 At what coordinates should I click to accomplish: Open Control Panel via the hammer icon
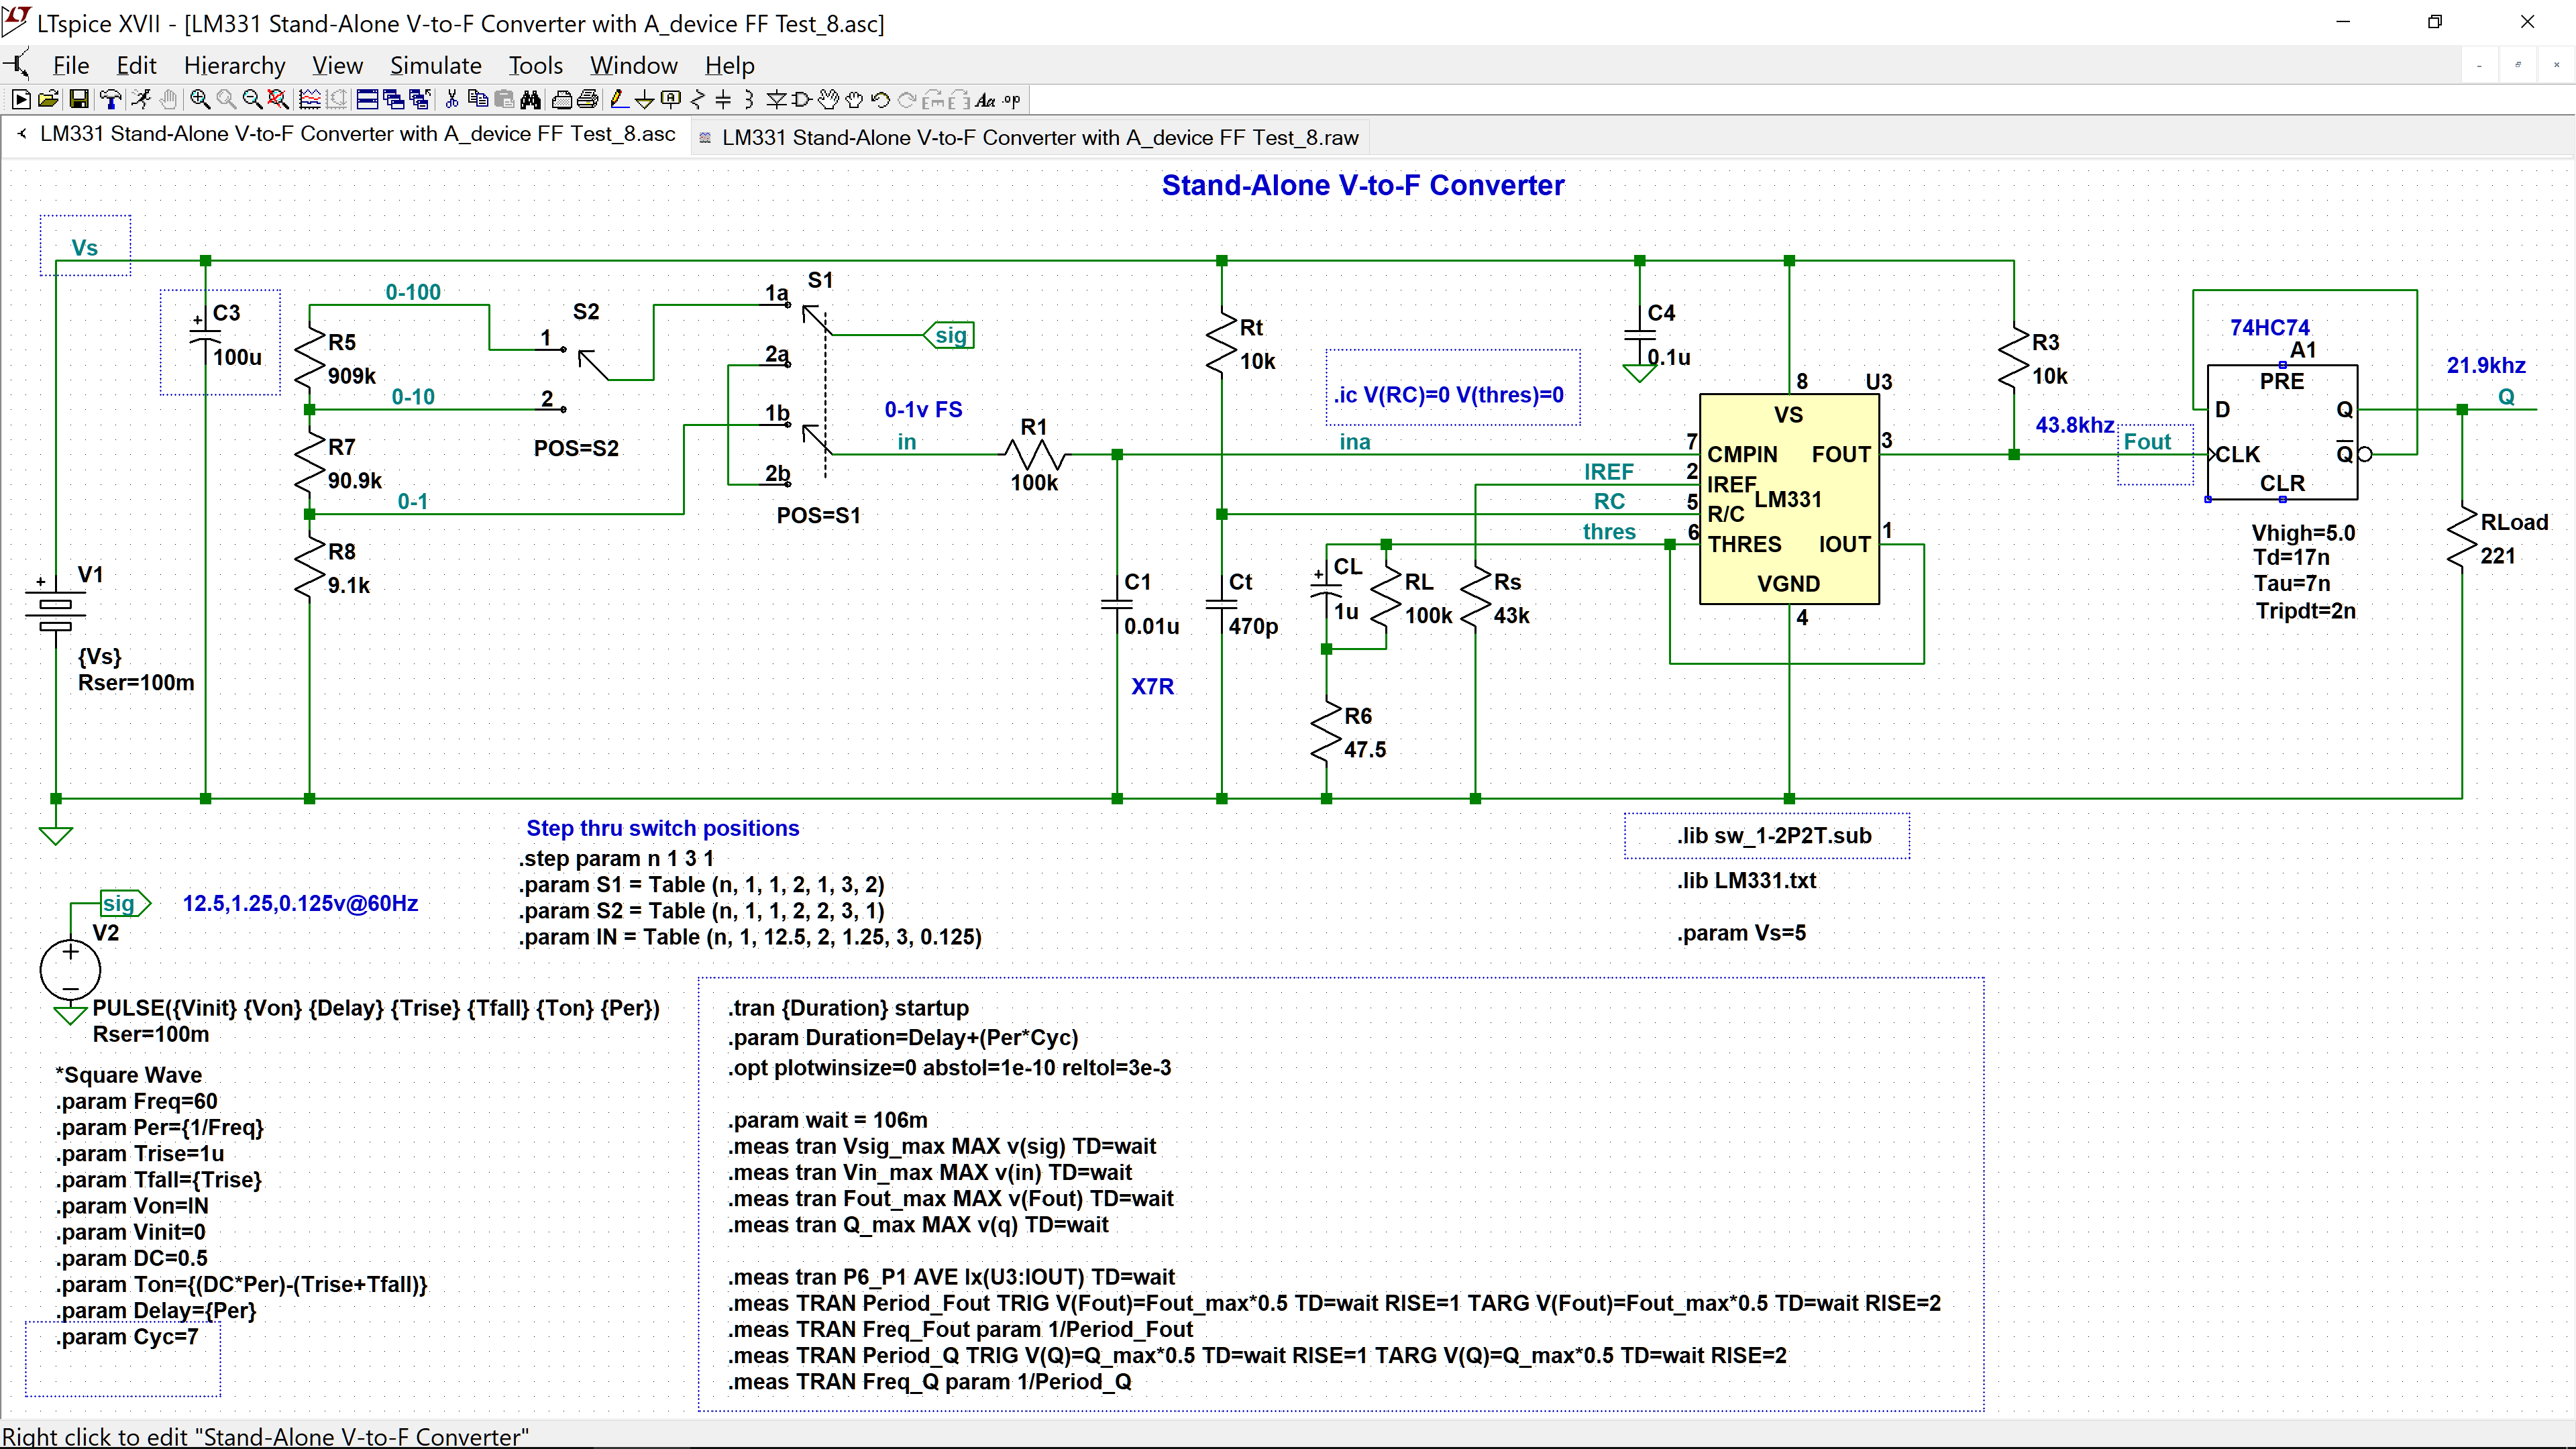pos(111,100)
